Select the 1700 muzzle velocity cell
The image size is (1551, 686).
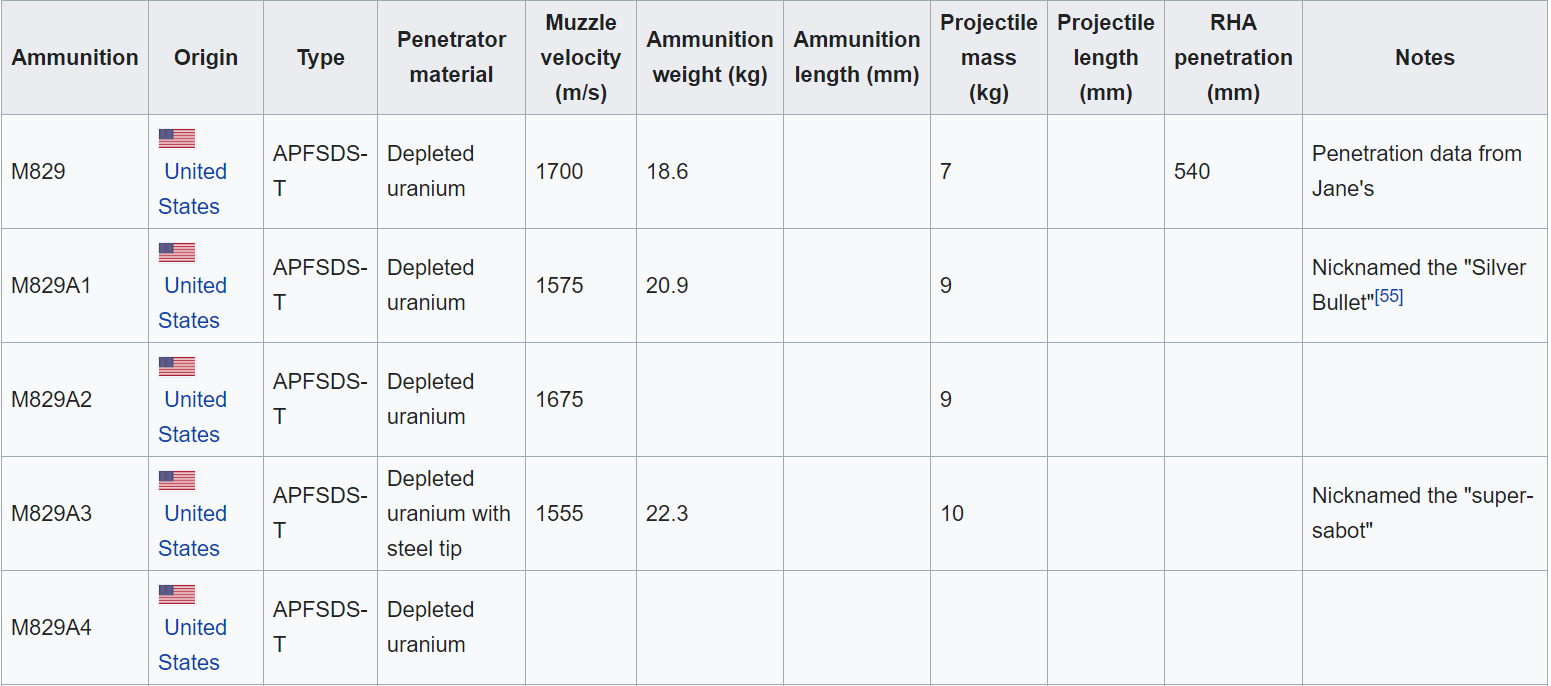pyautogui.click(x=581, y=172)
